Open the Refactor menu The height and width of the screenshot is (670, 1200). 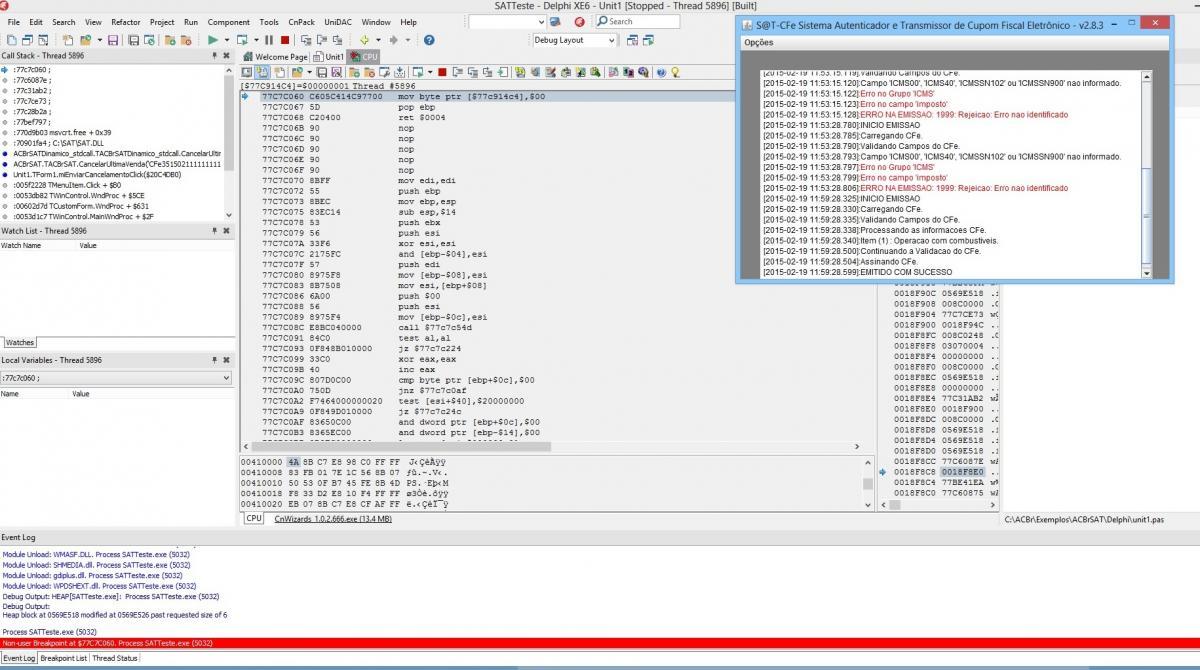(x=126, y=21)
